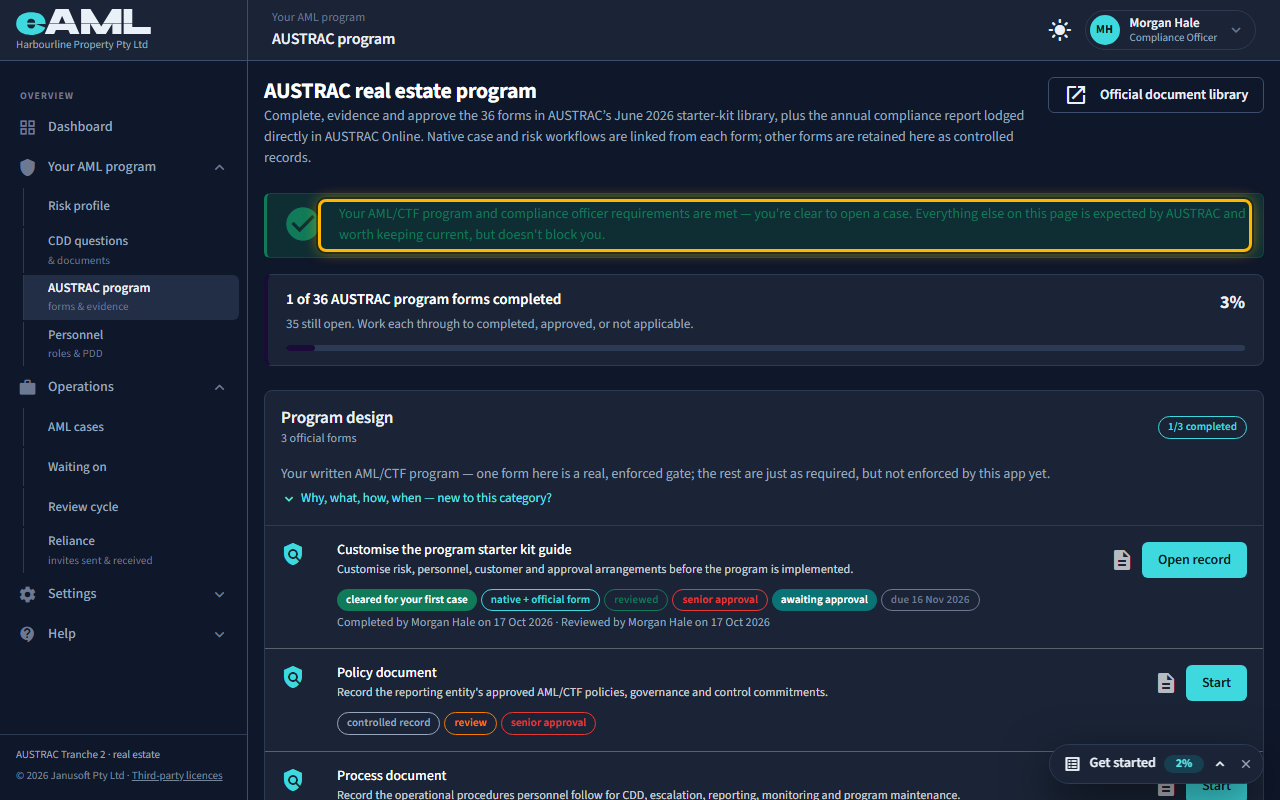Click the Operations briefcase icon
This screenshot has width=1280, height=800.
tap(27, 387)
